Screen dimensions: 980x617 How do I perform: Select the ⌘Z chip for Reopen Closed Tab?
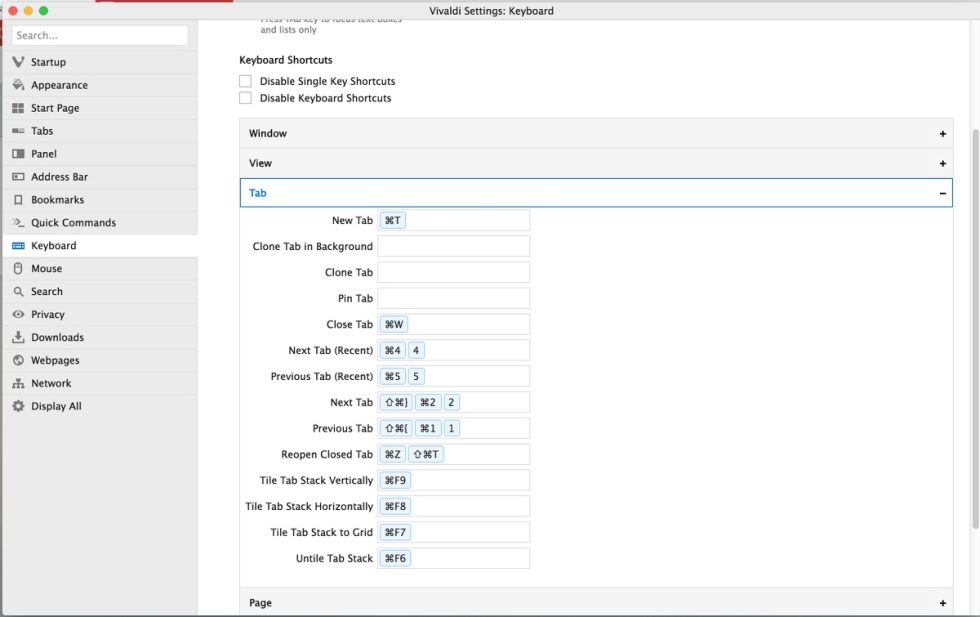point(392,454)
